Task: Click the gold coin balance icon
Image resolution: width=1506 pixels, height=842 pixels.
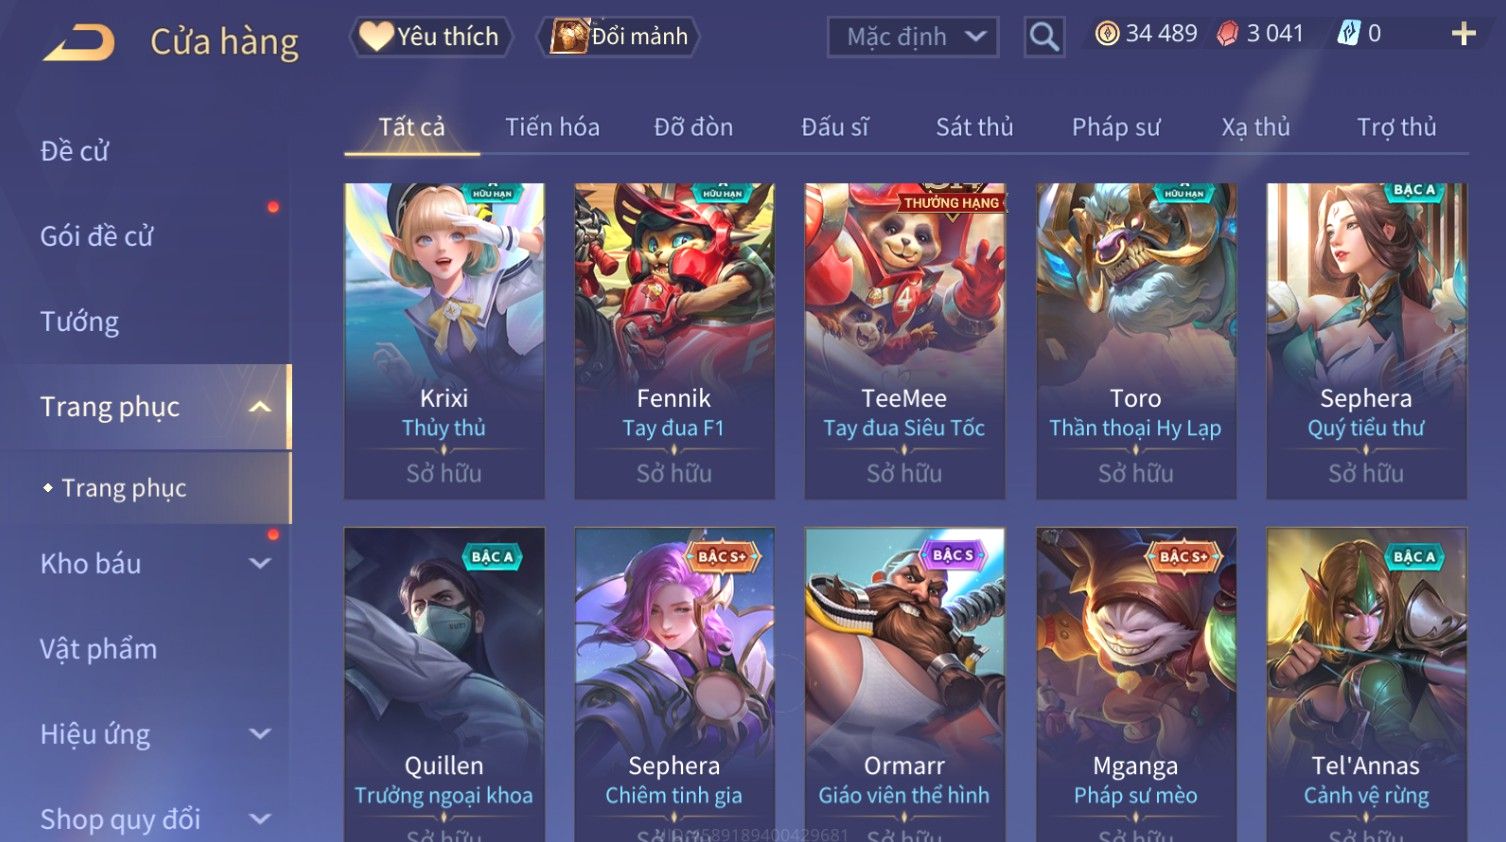Action: 1107,34
